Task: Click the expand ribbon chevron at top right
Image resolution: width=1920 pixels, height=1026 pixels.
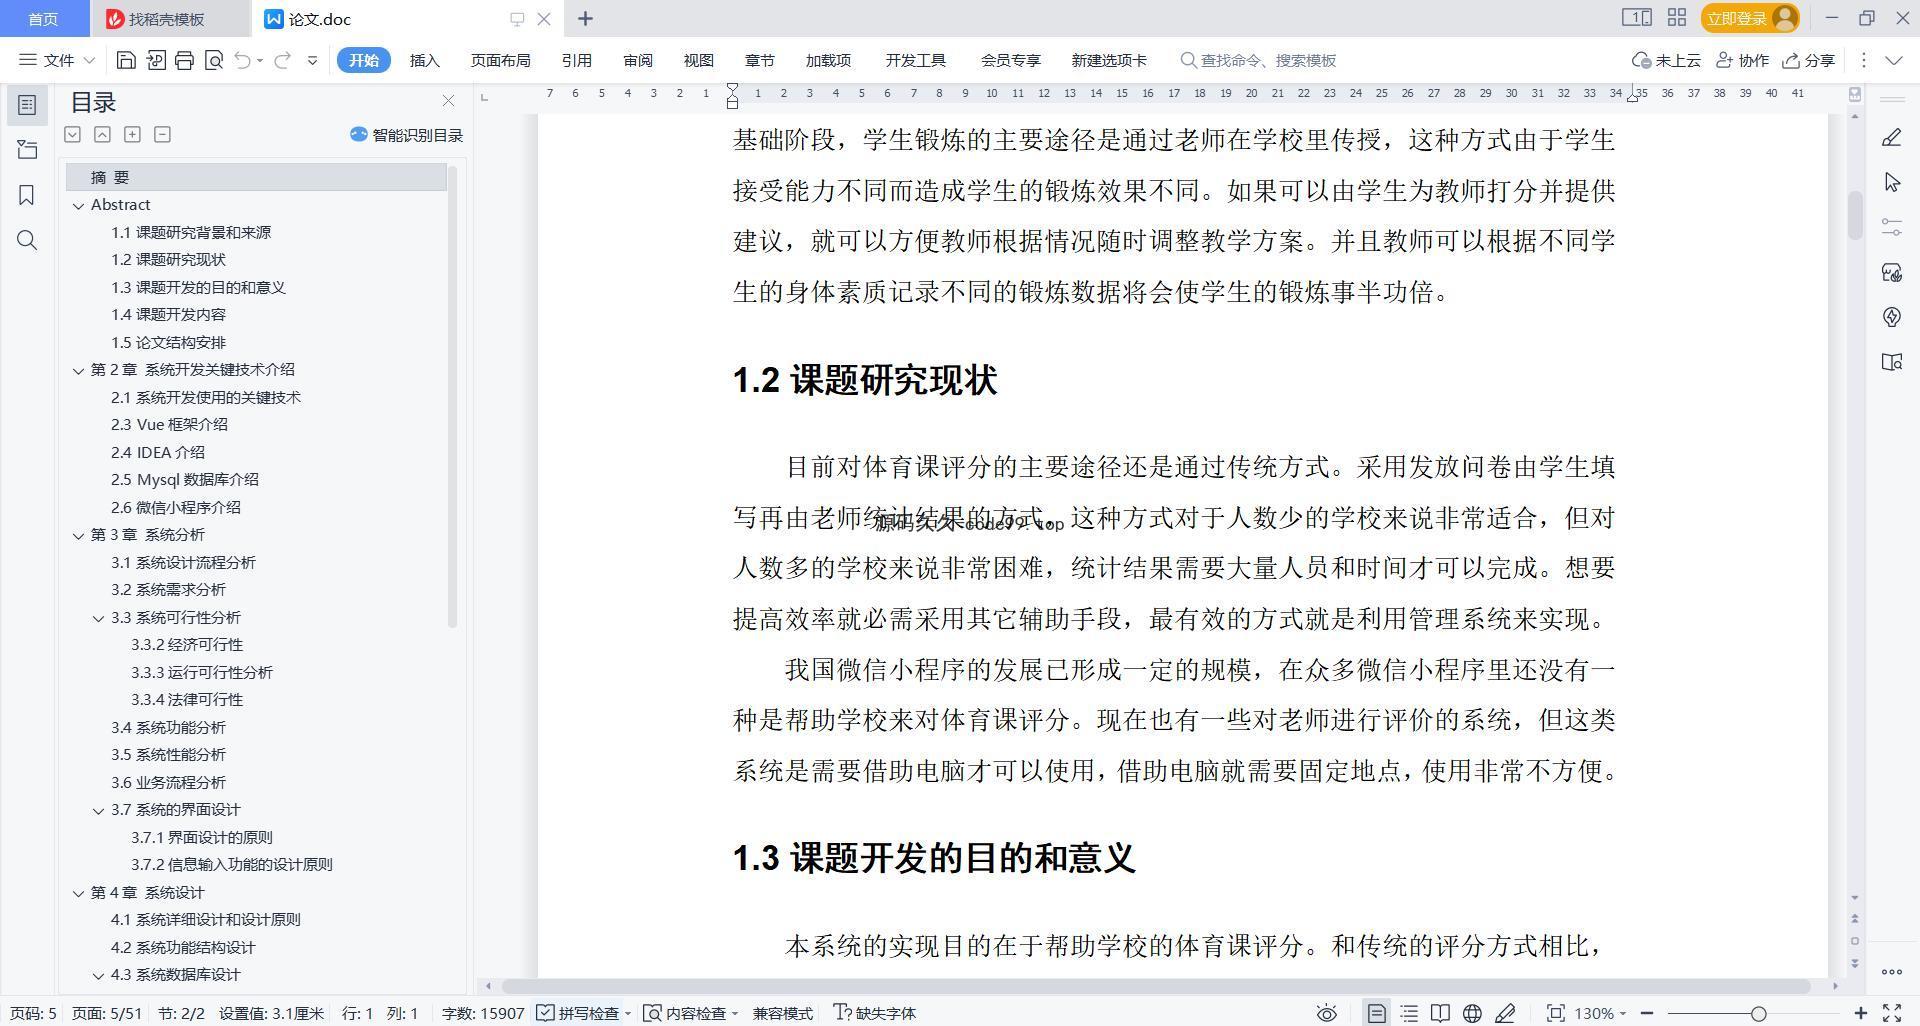Action: pos(1894,60)
